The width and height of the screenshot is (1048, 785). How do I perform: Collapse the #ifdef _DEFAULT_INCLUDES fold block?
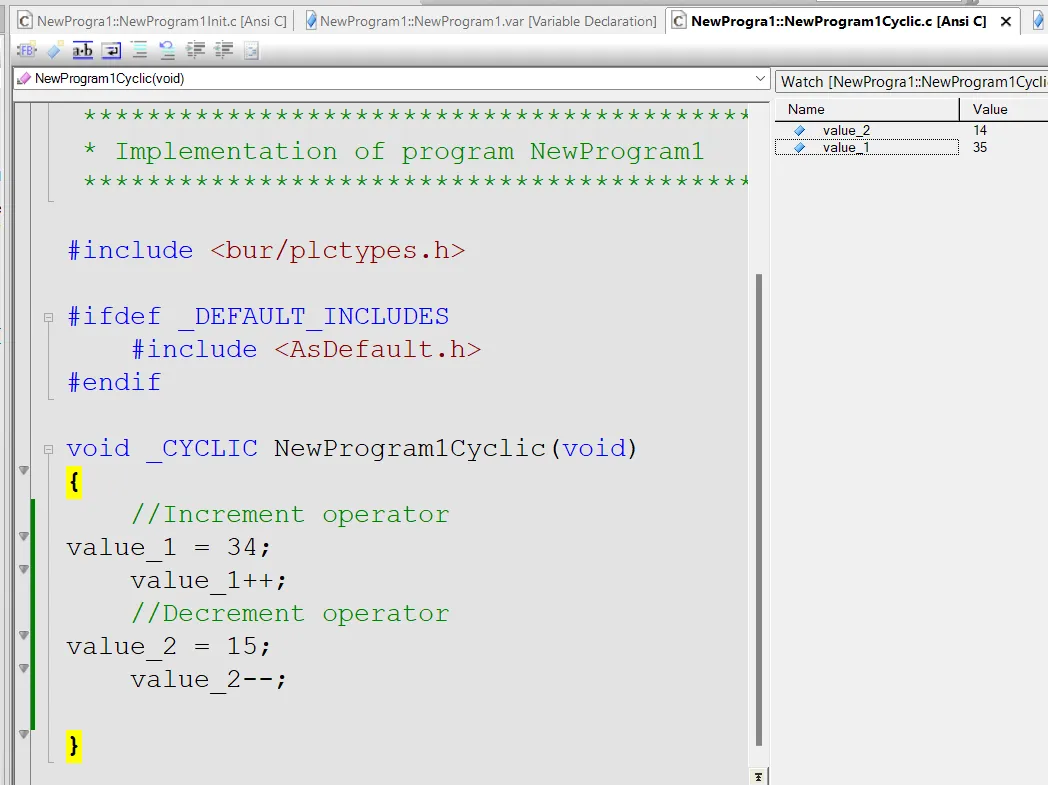(48, 317)
